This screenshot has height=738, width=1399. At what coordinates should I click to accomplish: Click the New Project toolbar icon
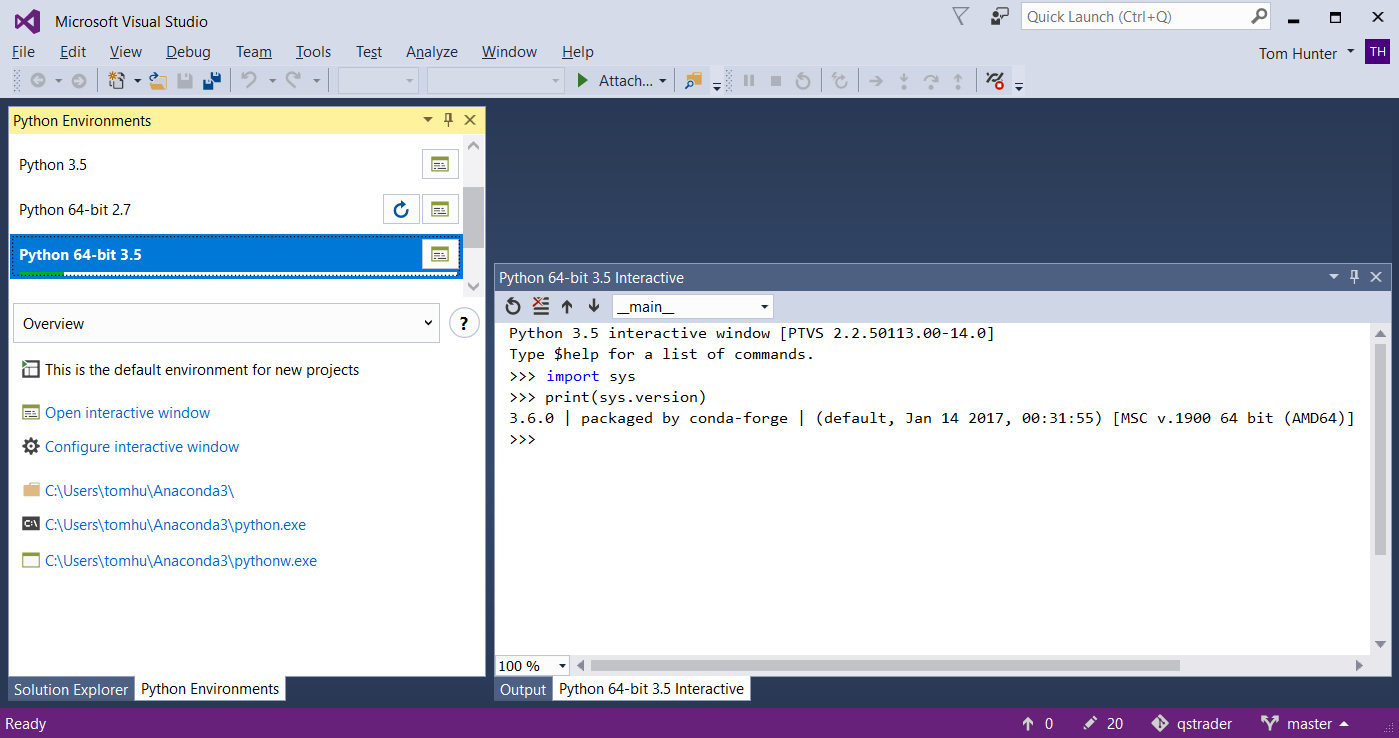[x=117, y=81]
